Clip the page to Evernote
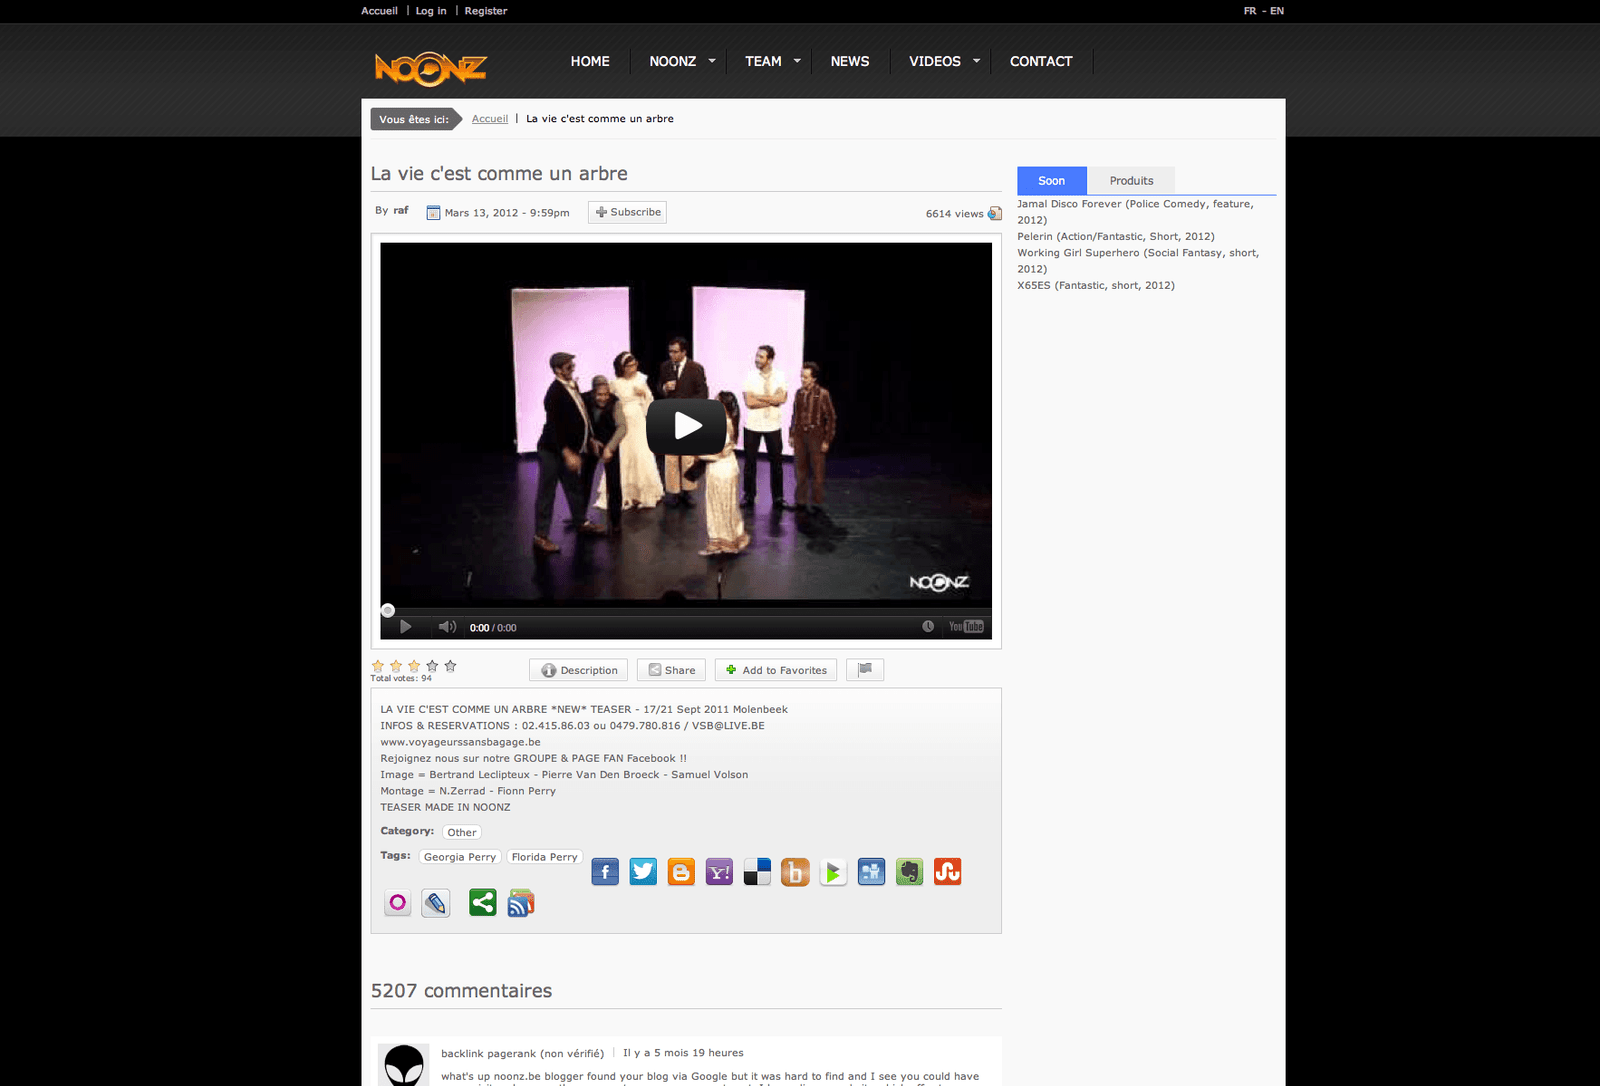Screen dimensions: 1600x1086 [x=909, y=872]
